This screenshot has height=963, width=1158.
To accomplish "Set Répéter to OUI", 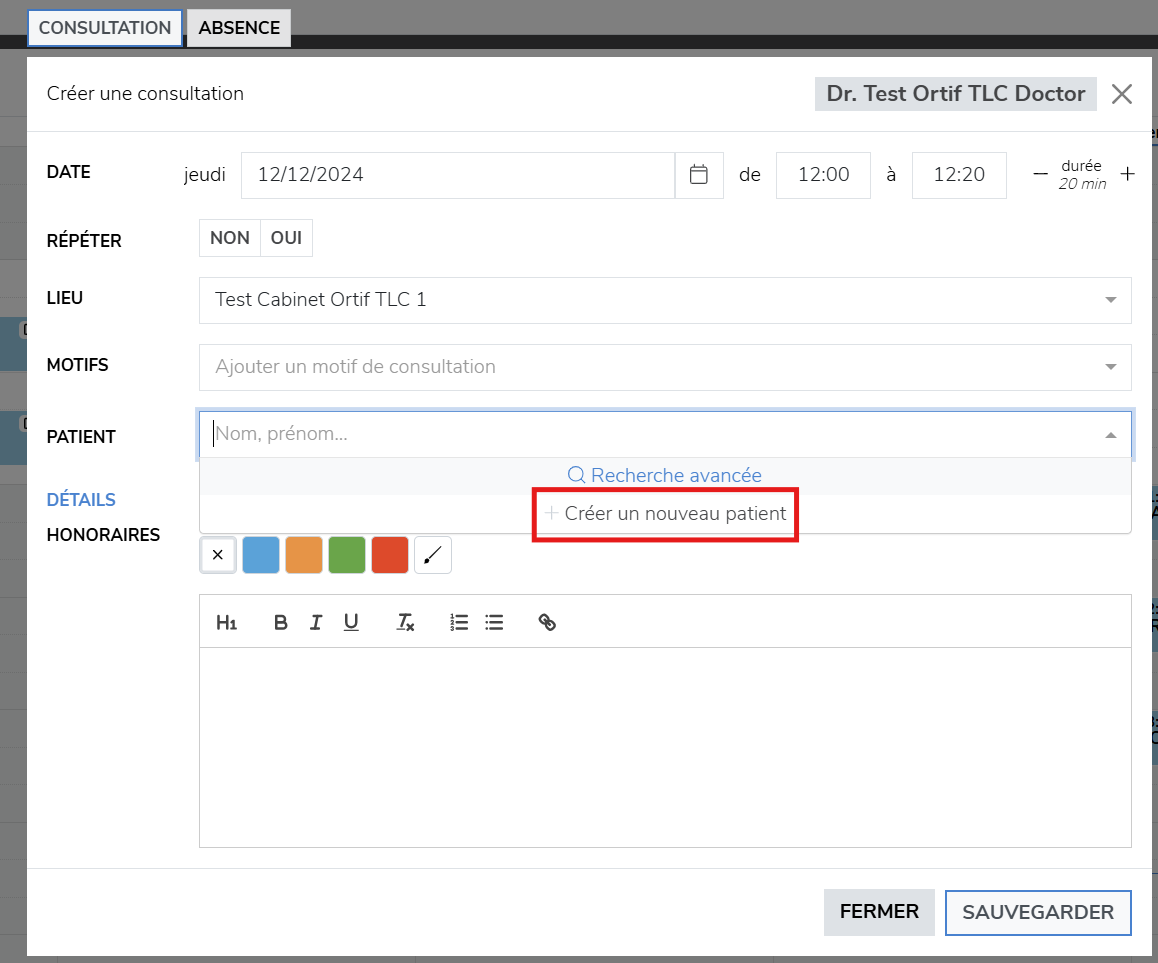I will pyautogui.click(x=287, y=238).
